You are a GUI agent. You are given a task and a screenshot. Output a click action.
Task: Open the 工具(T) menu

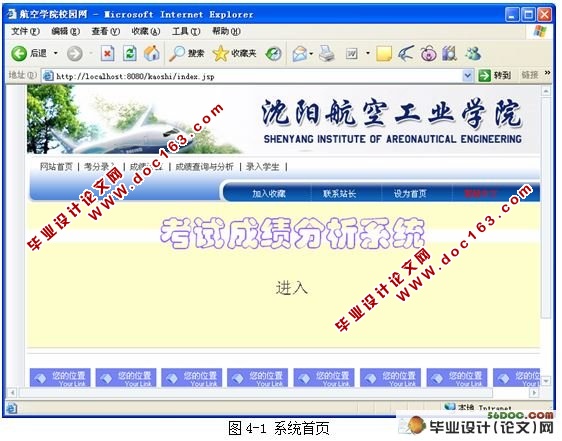pos(185,32)
